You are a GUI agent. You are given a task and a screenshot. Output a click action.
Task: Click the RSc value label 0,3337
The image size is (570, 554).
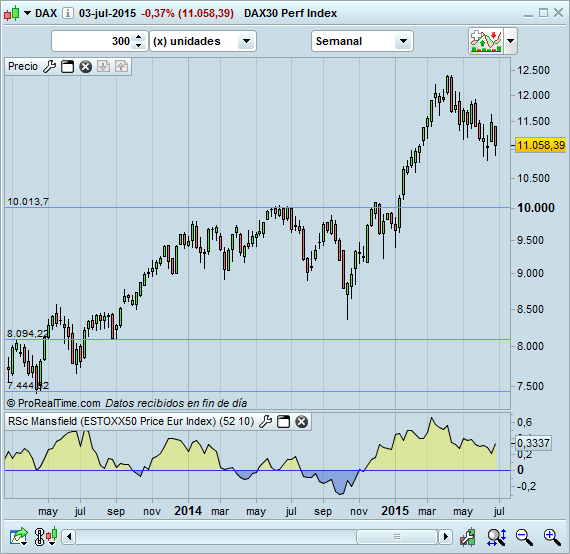click(533, 443)
